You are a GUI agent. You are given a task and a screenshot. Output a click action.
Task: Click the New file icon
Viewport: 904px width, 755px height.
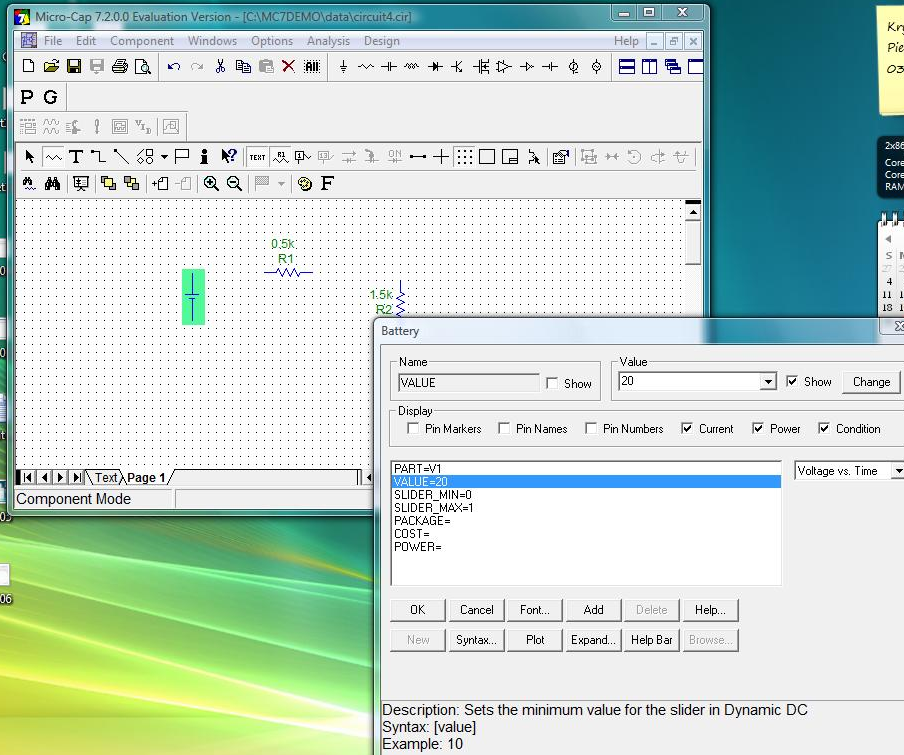coord(28,66)
